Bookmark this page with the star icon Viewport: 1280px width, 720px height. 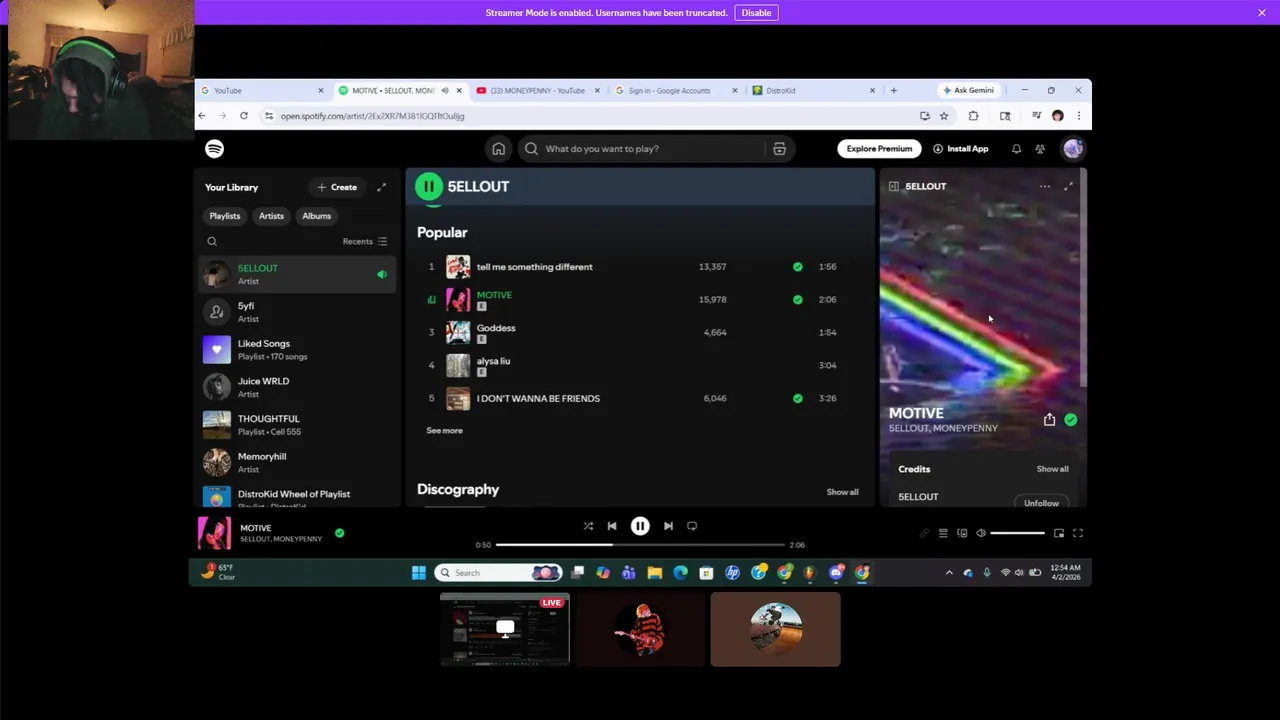(944, 116)
